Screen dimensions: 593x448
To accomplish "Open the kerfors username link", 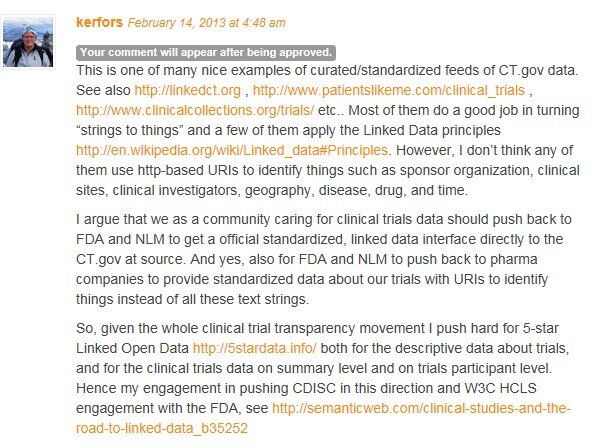I will 99,22.
